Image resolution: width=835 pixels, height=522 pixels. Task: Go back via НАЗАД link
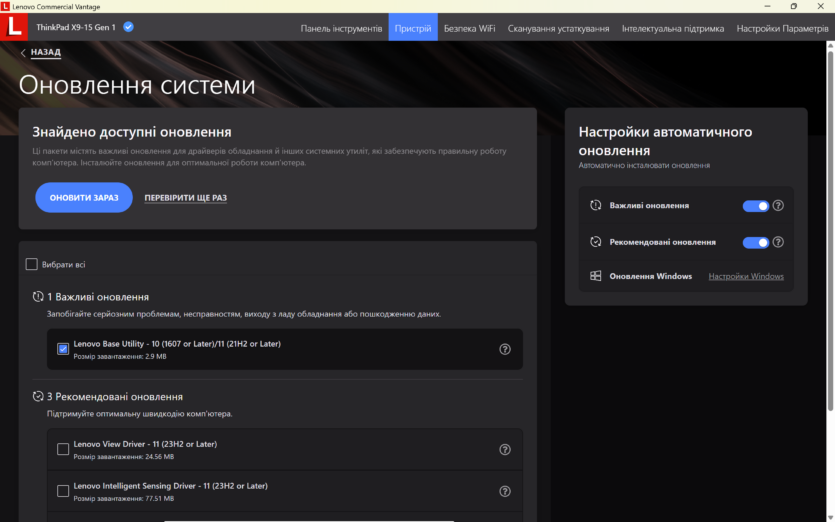click(46, 52)
